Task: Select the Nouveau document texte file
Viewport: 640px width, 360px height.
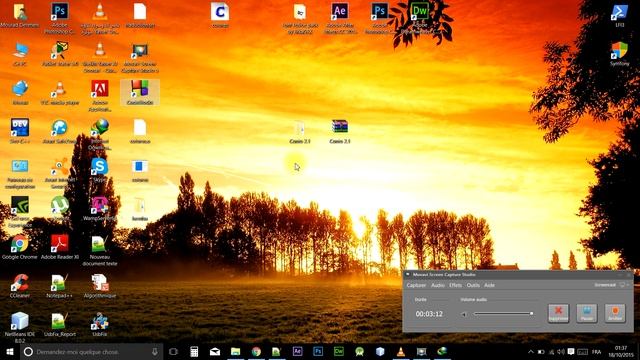Action: click(x=100, y=251)
